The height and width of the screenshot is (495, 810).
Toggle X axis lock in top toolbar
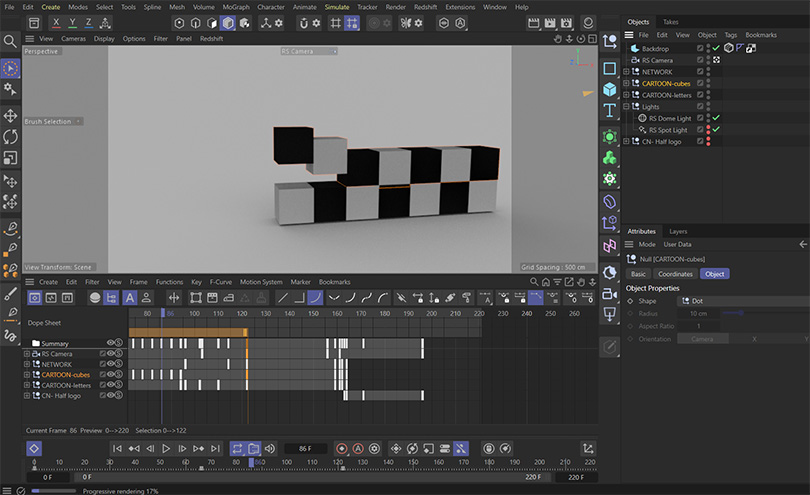click(x=58, y=22)
